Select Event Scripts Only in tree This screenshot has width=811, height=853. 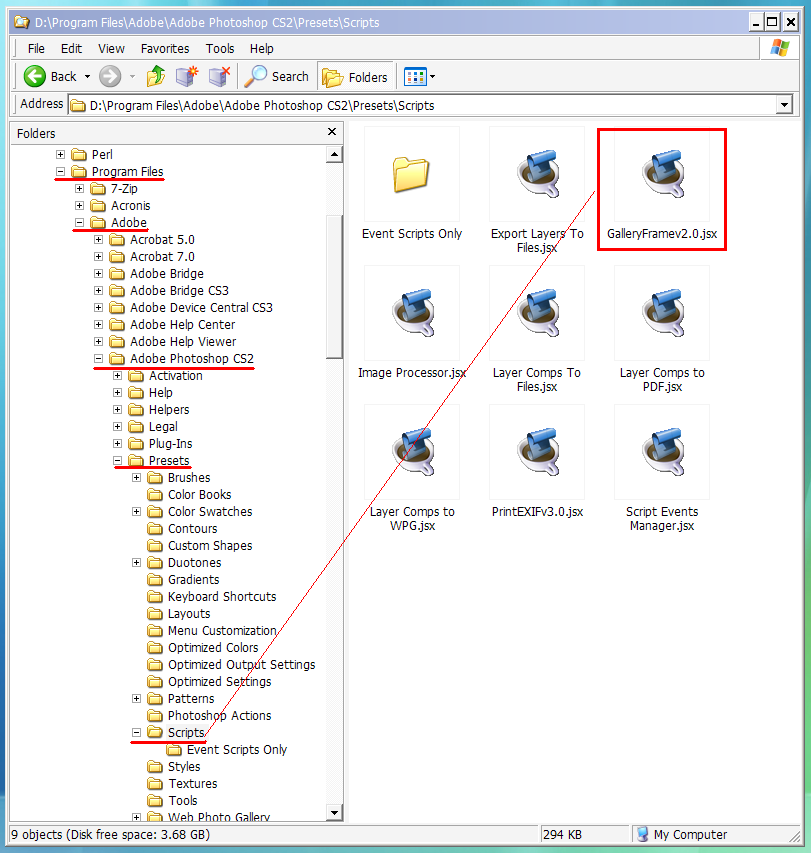(x=237, y=750)
